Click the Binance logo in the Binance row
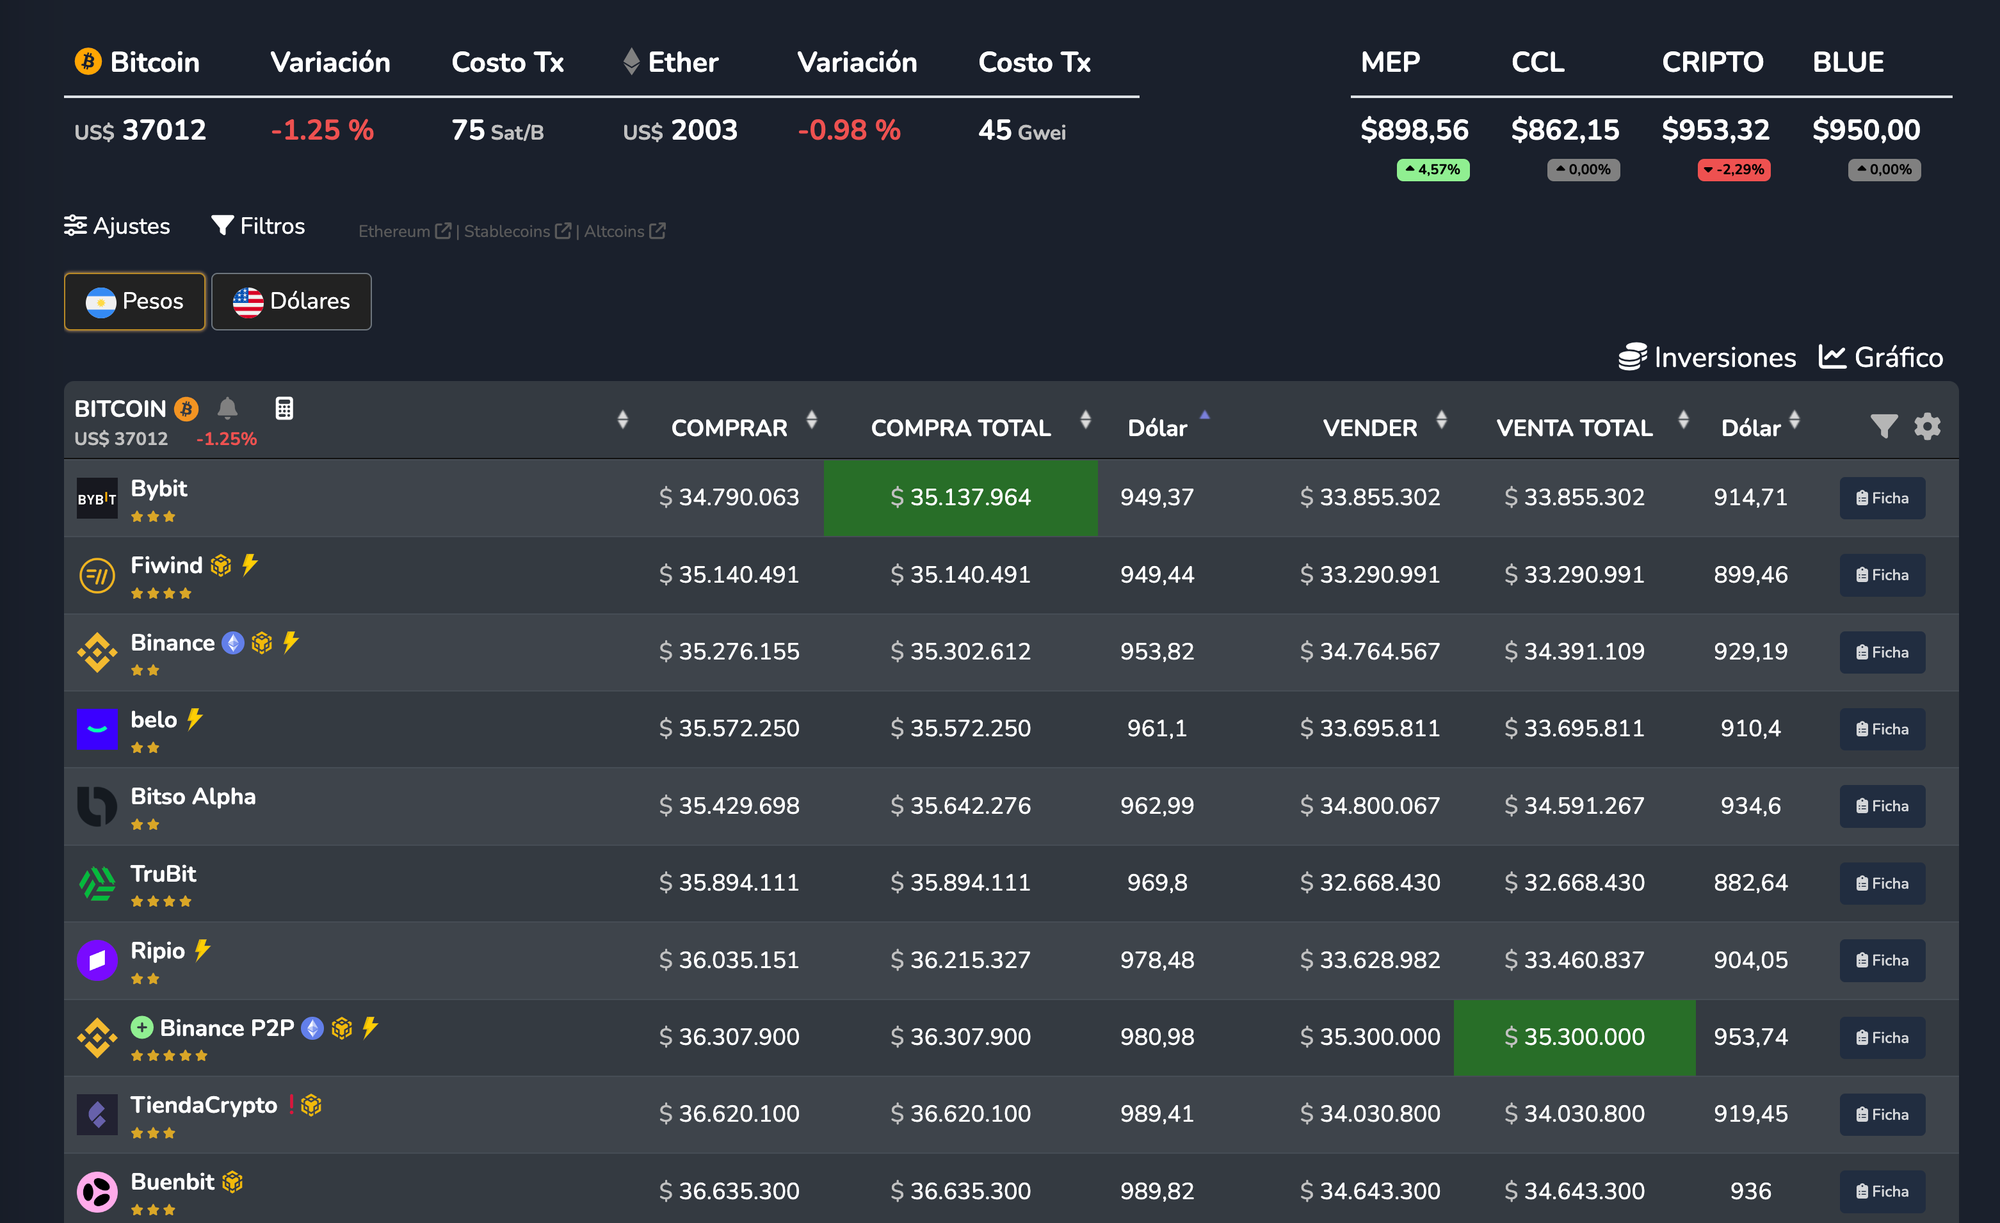 point(97,652)
